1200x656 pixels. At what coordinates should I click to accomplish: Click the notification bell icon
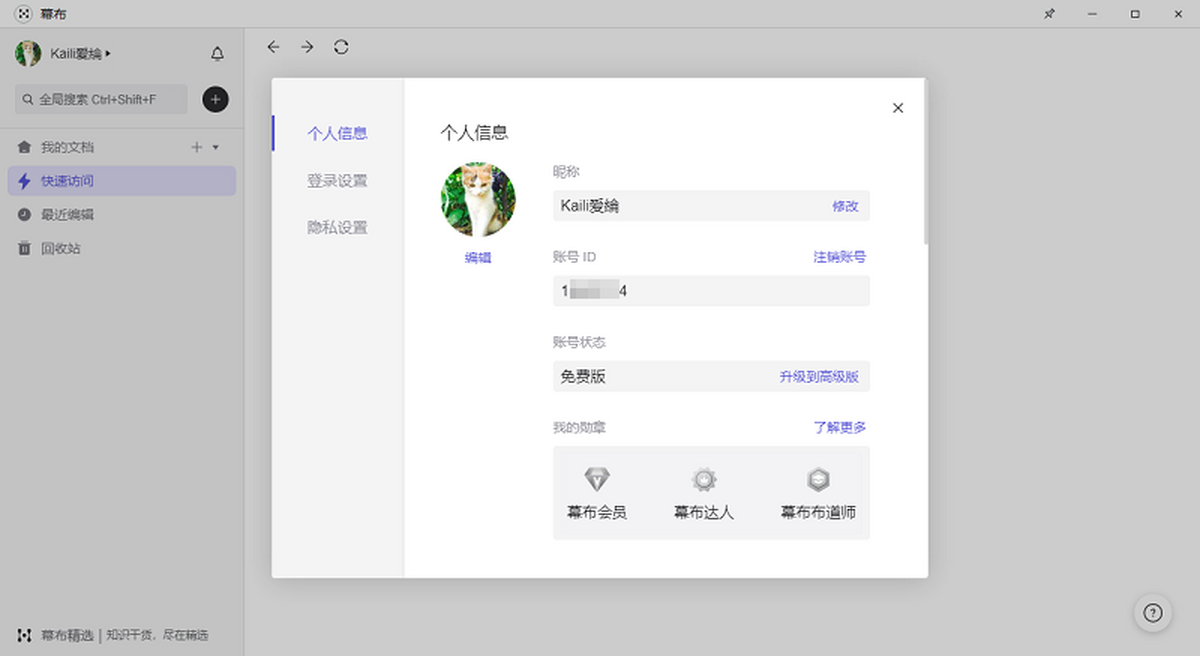217,54
